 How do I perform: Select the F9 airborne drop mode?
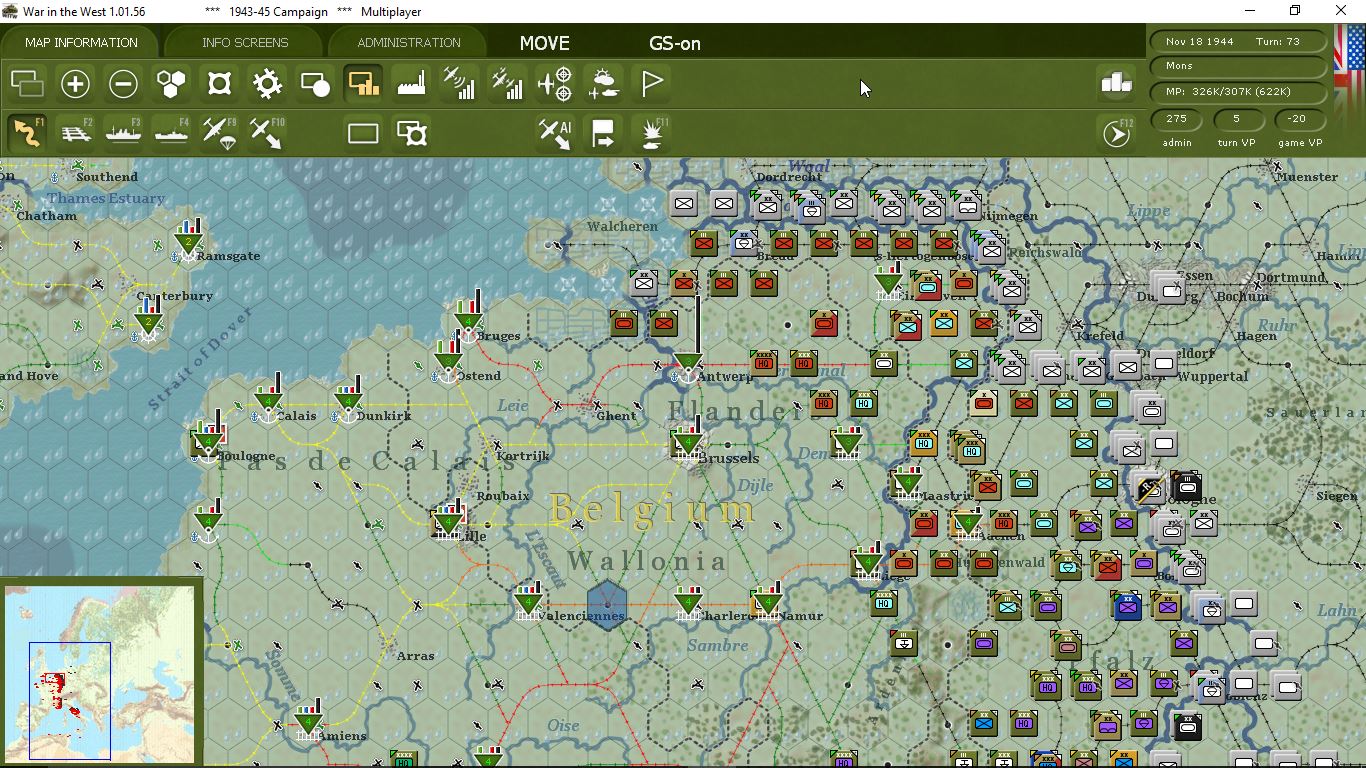[219, 132]
